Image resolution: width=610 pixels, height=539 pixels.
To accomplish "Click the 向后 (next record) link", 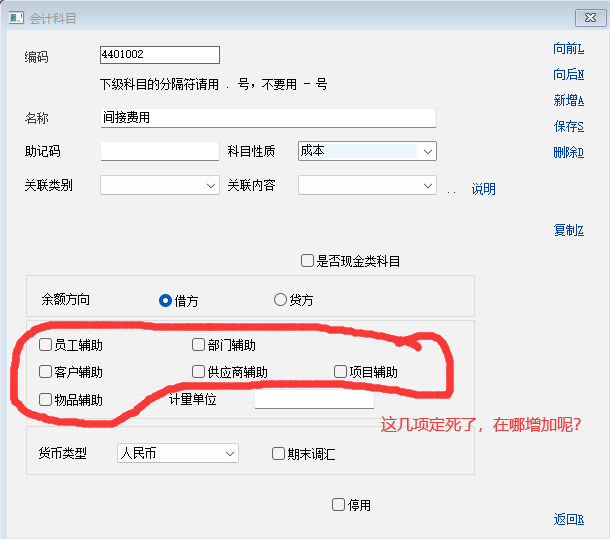I will click(568, 74).
